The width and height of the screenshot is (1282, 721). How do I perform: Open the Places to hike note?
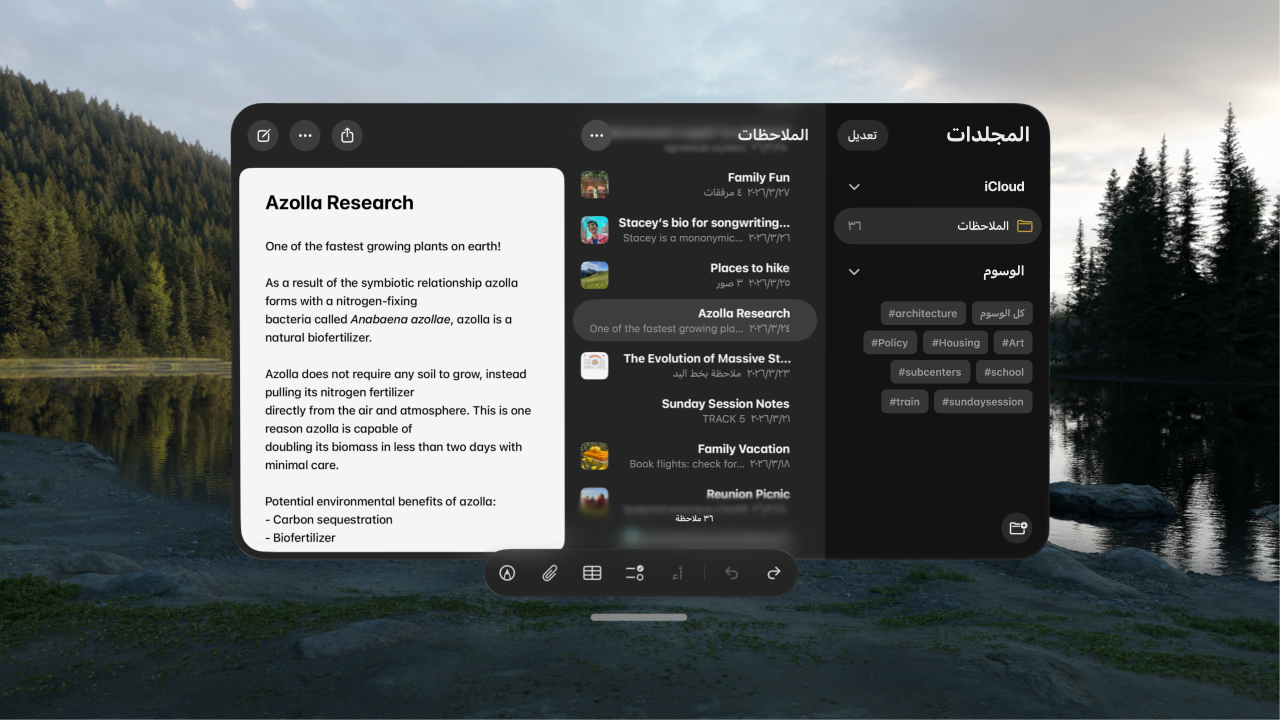(695, 275)
